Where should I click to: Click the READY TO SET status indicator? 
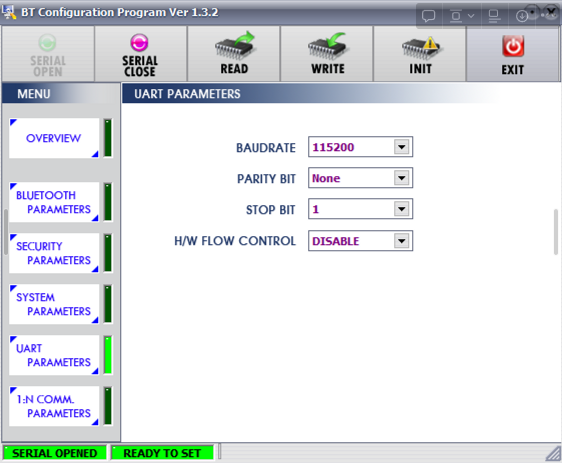162,453
